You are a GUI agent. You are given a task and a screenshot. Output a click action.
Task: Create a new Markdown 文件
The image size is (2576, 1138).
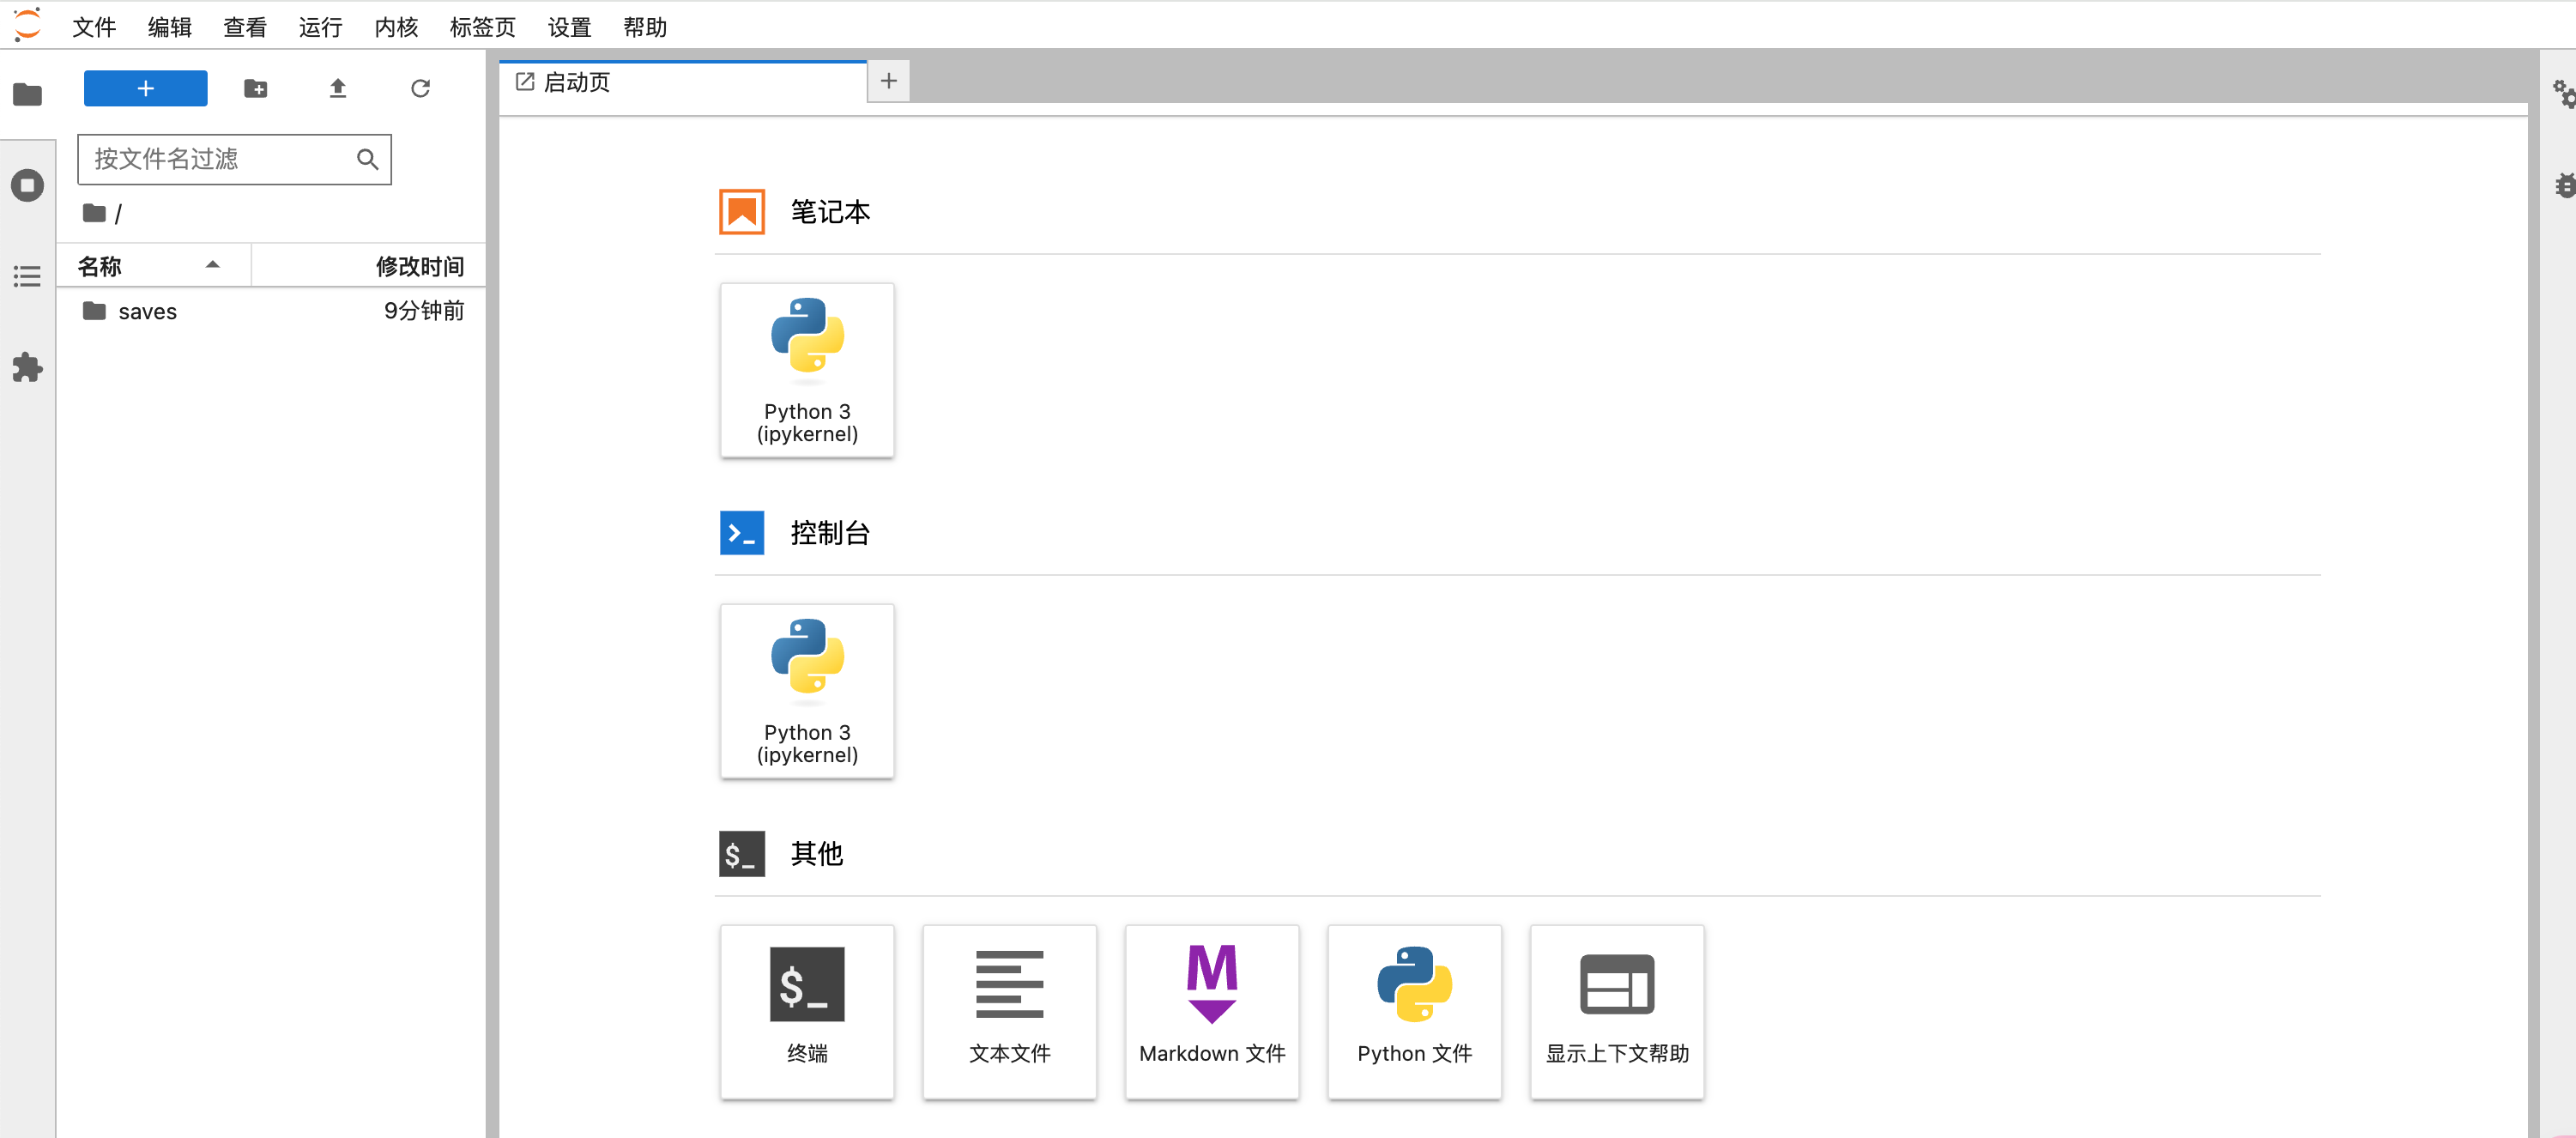click(x=1212, y=1012)
